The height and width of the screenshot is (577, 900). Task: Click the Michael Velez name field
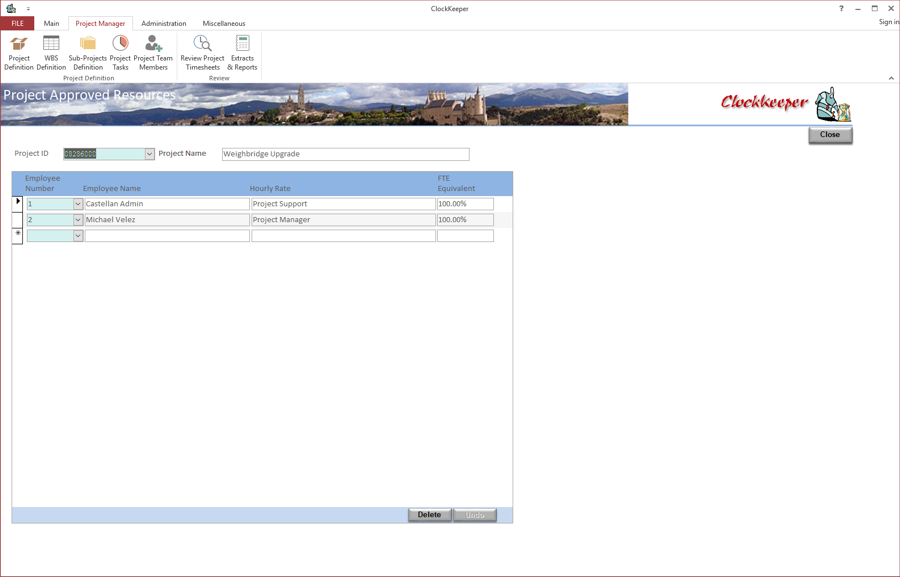click(167, 220)
